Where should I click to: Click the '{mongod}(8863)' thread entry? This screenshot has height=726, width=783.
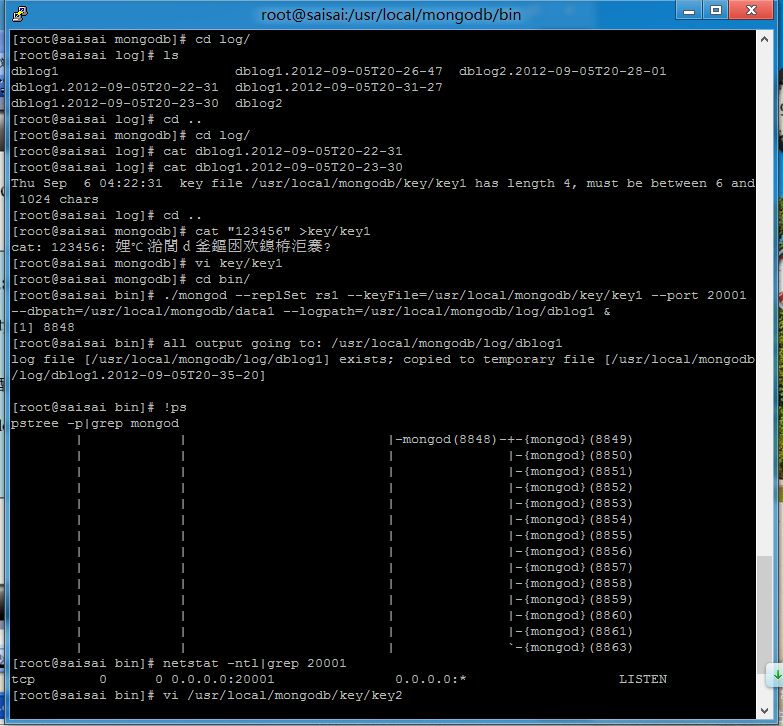coord(579,647)
